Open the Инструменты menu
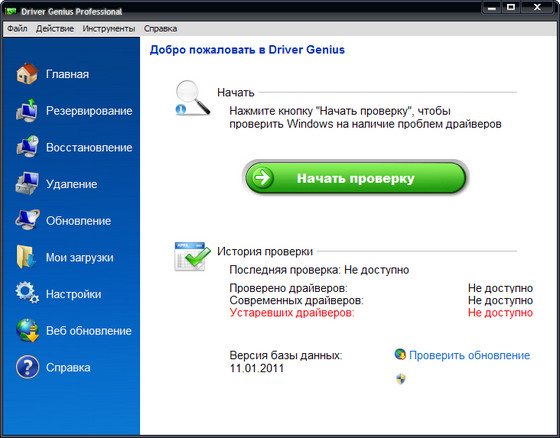Screen dimensions: 560x438 pos(109,29)
